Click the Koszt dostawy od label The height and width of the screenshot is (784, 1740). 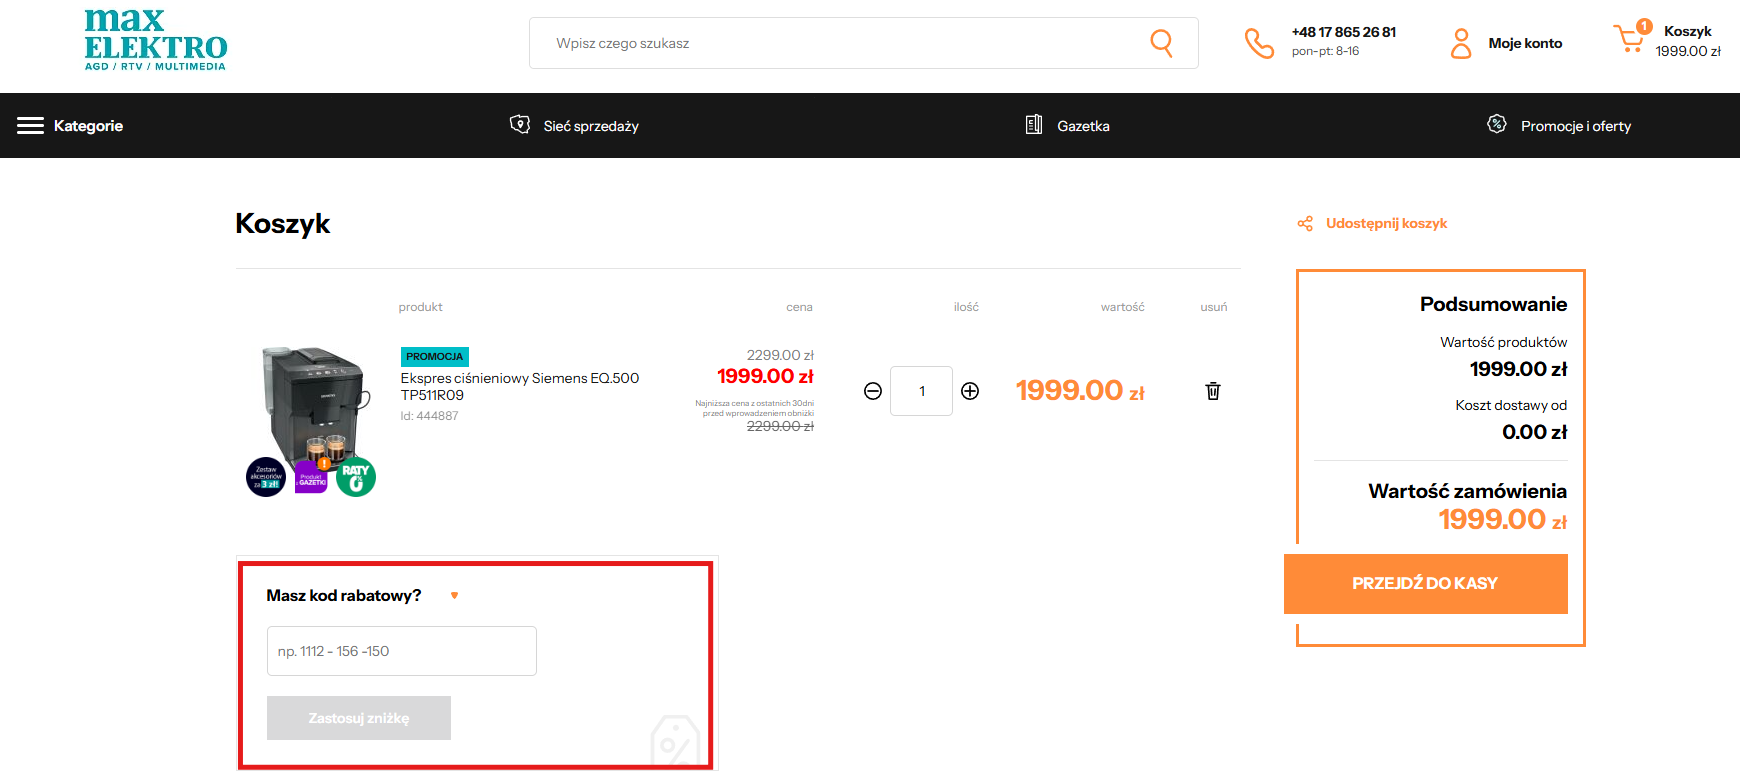click(1511, 405)
